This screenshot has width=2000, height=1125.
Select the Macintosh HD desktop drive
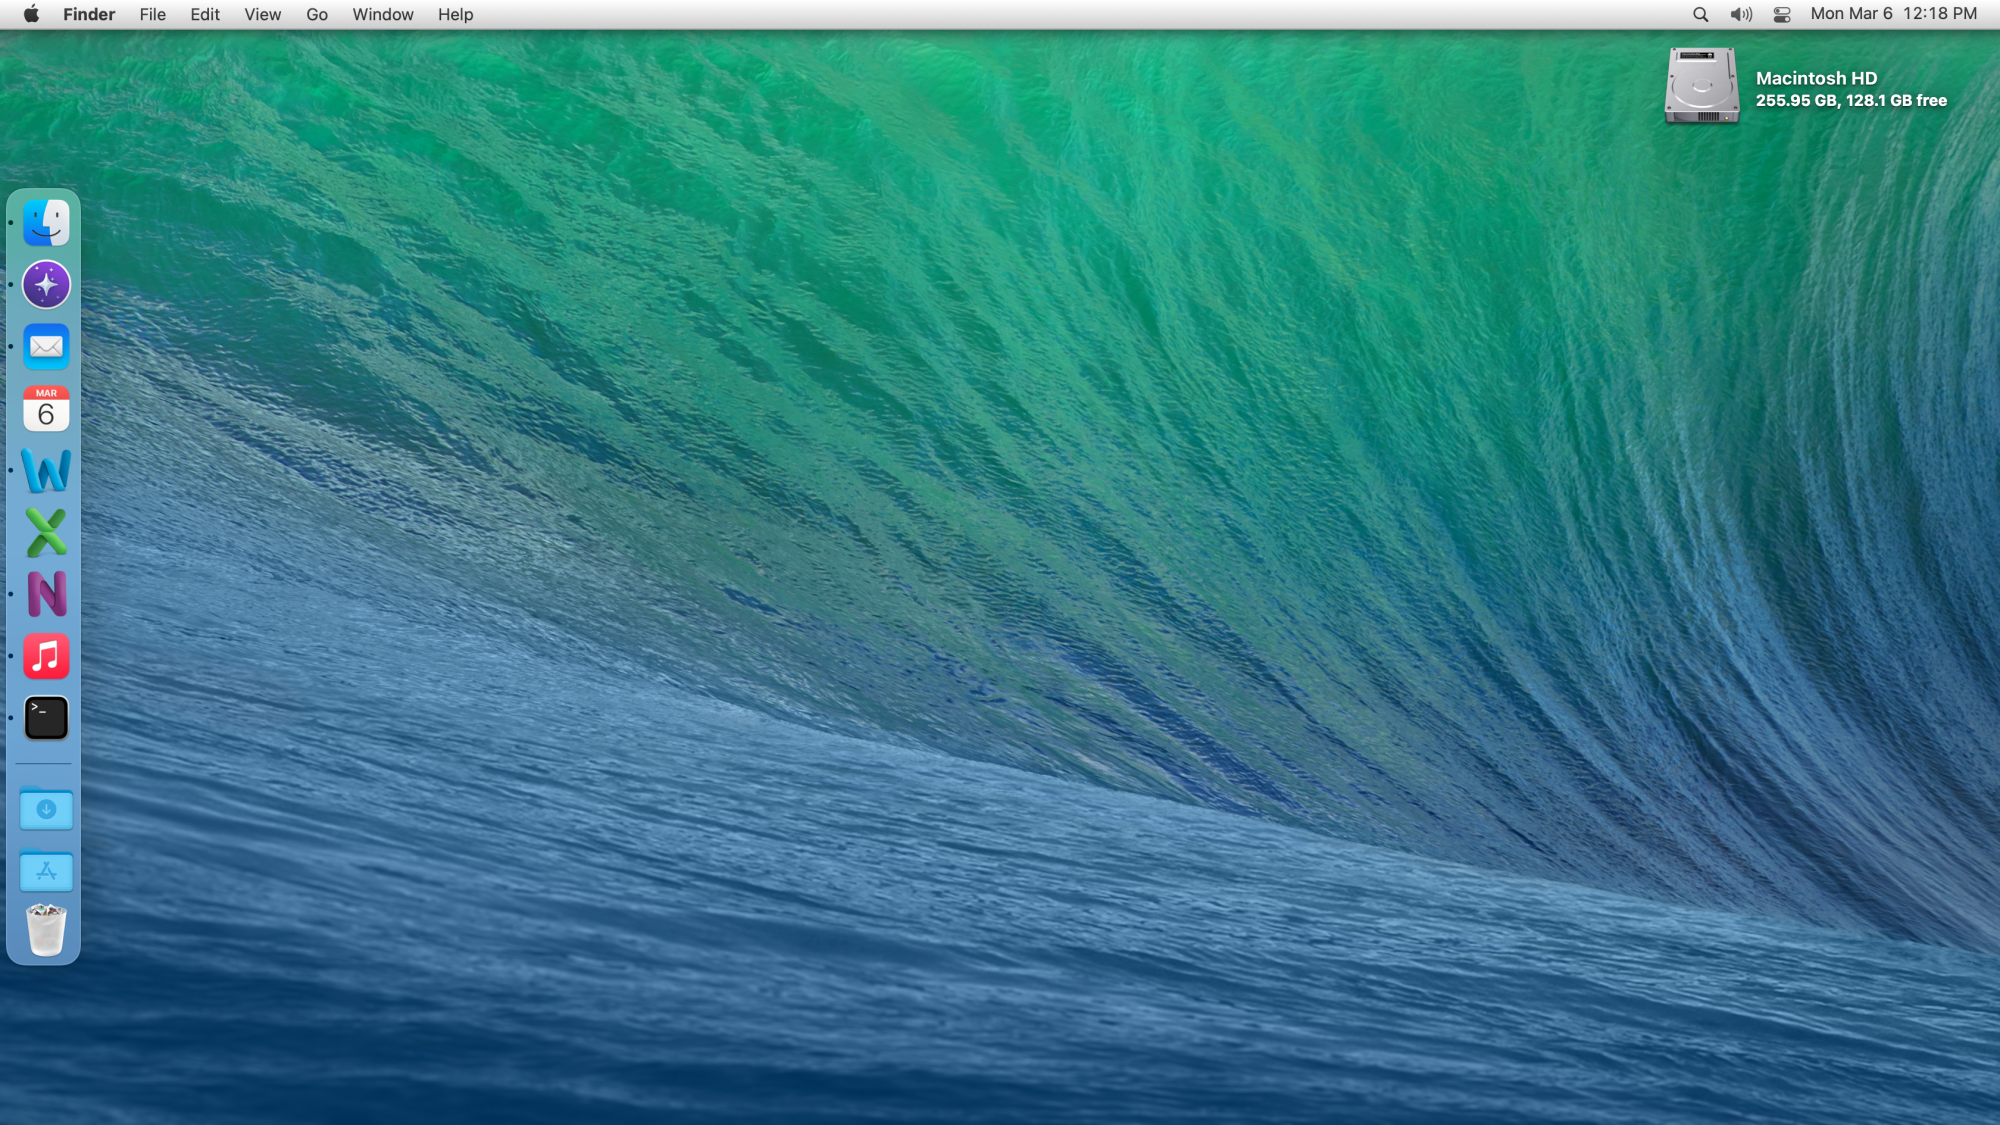[1701, 87]
